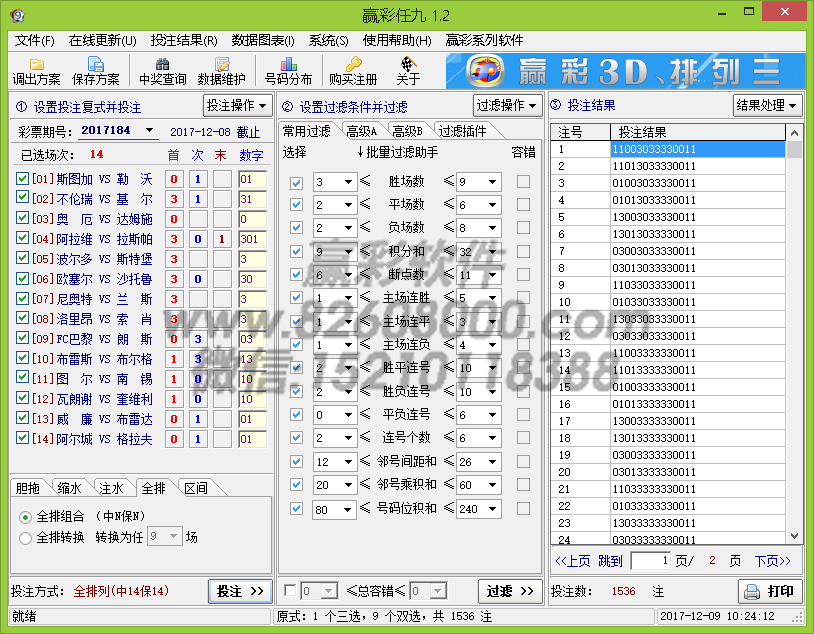Toggle match [14] 阿尔城 VS 格拉夫 checkbox
The width and height of the screenshot is (814, 634).
(x=22, y=438)
